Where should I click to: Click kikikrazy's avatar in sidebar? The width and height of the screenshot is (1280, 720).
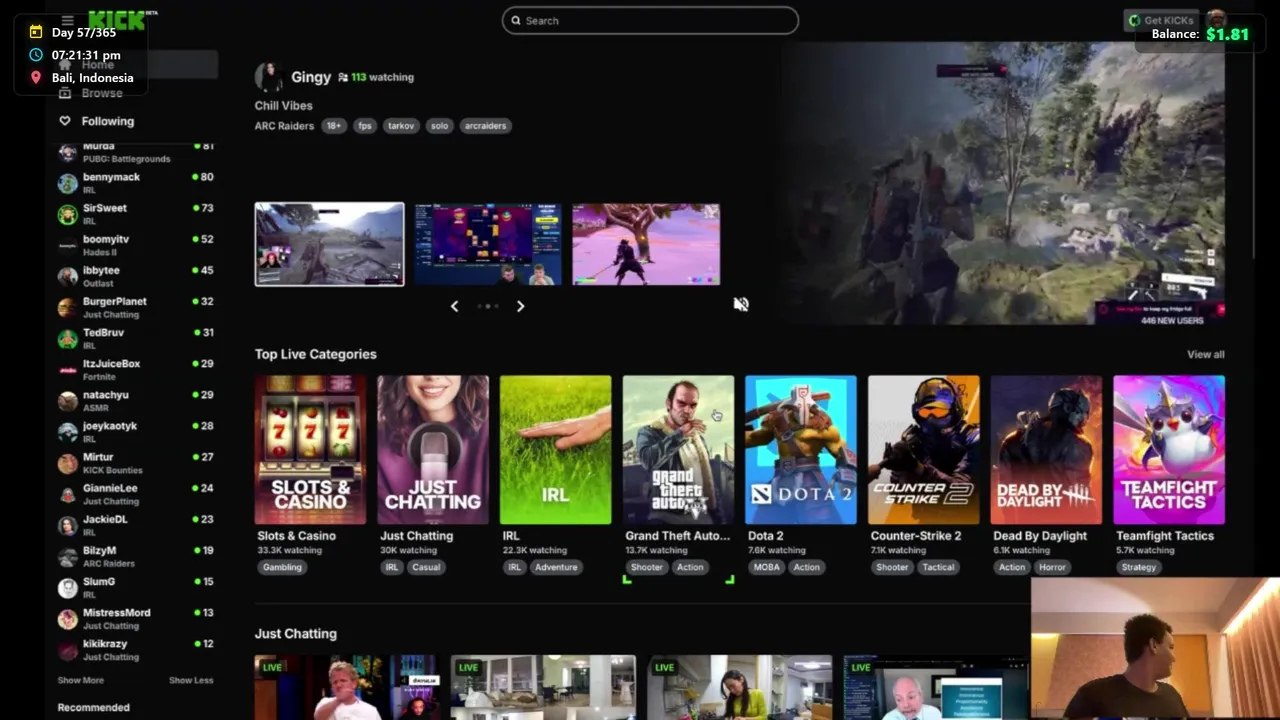67,650
